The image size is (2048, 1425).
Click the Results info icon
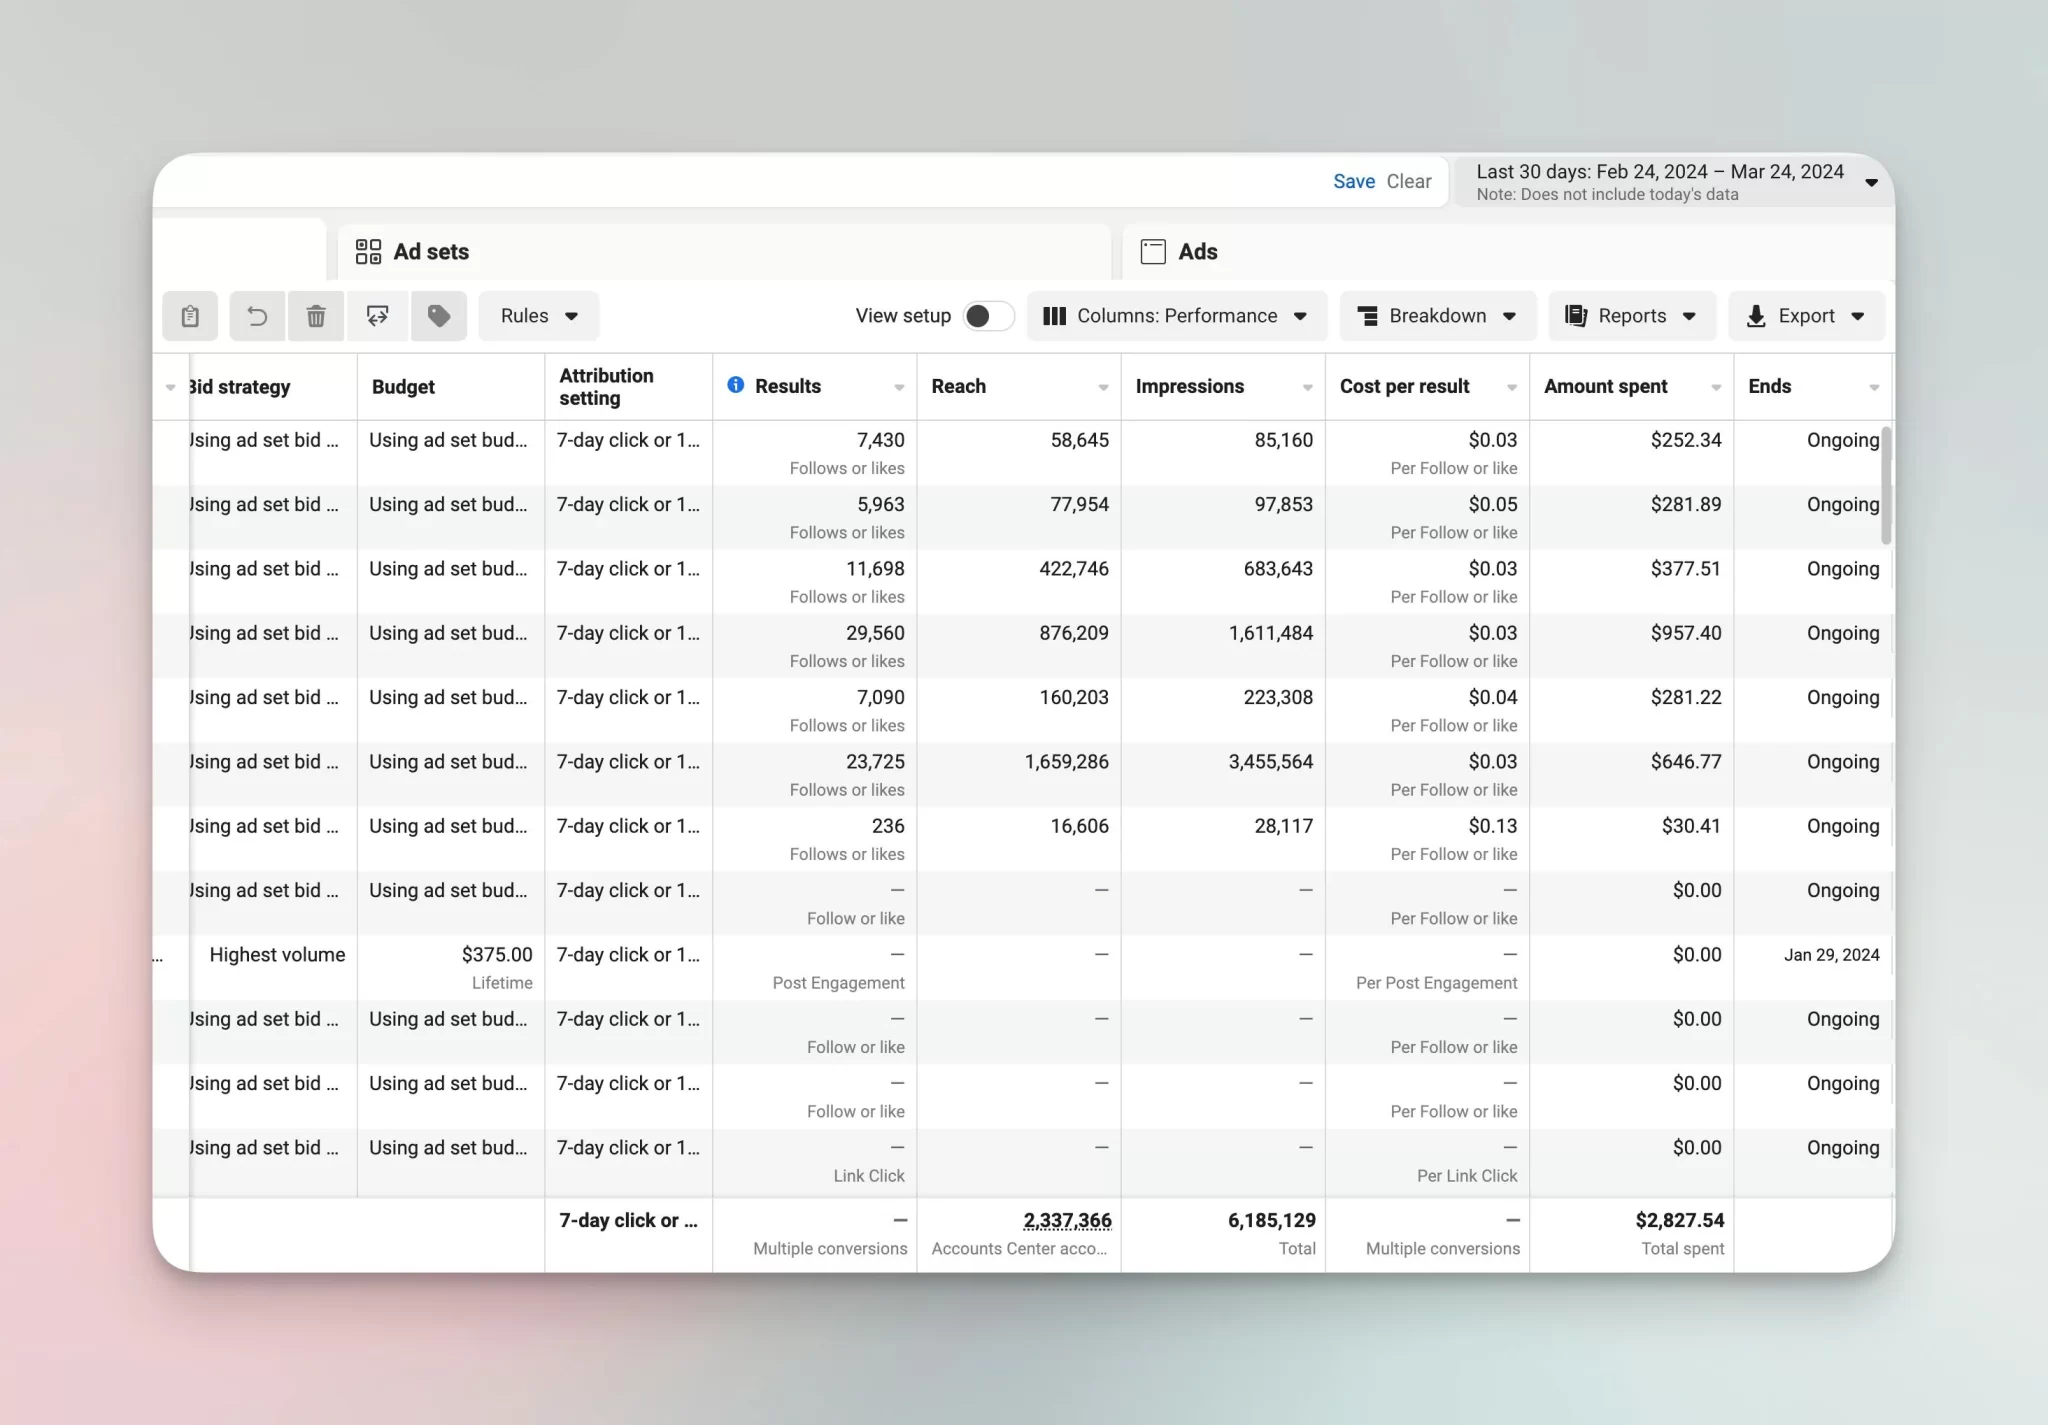(735, 385)
